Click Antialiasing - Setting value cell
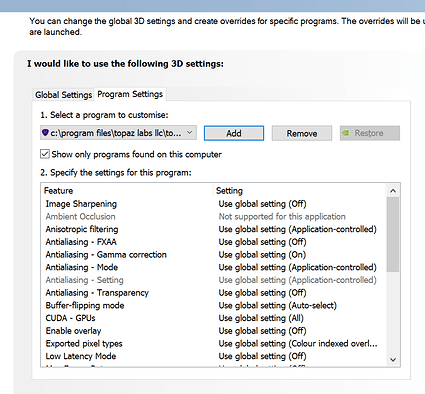The width and height of the screenshot is (425, 394). coord(297,280)
